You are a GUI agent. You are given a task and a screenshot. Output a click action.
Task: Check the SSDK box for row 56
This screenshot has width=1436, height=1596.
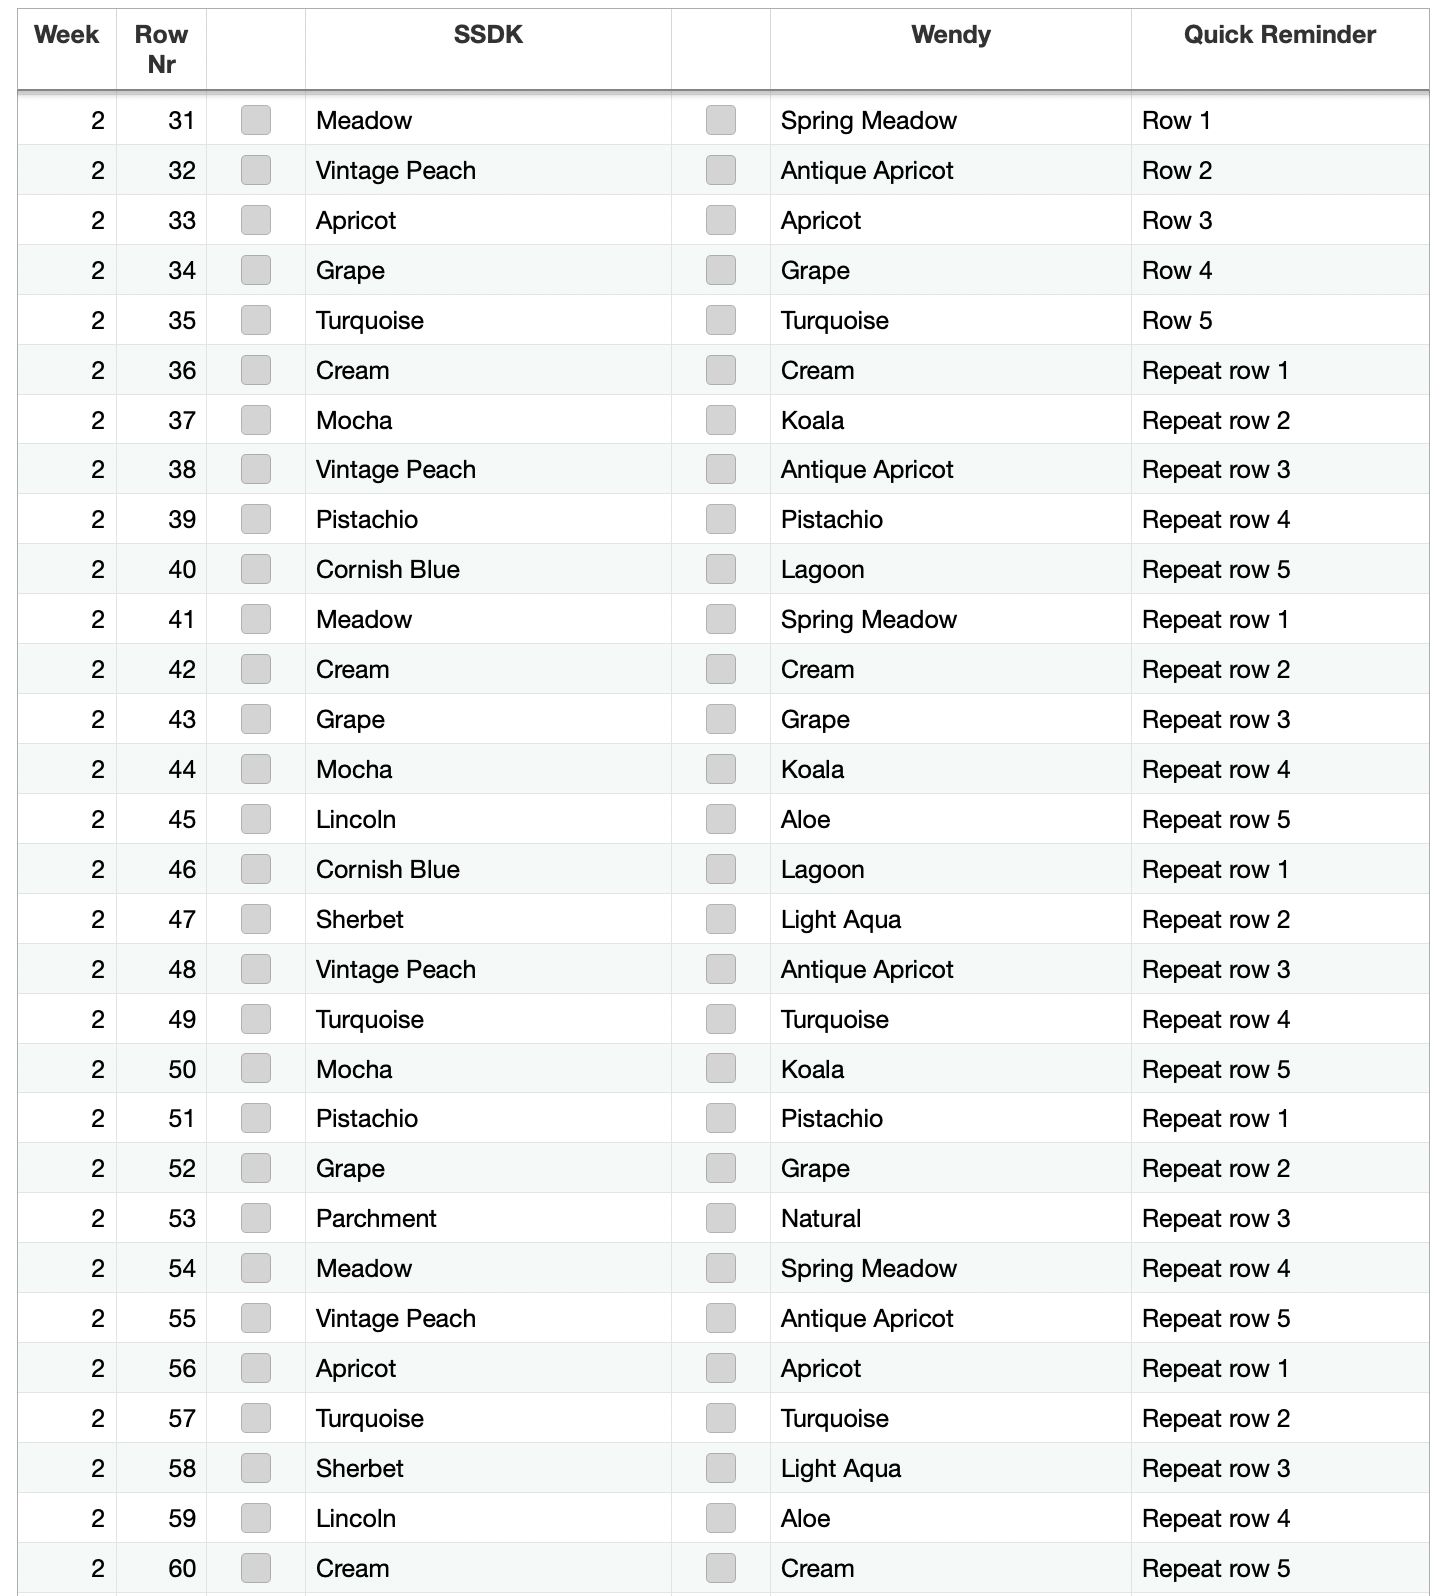[x=256, y=1368]
